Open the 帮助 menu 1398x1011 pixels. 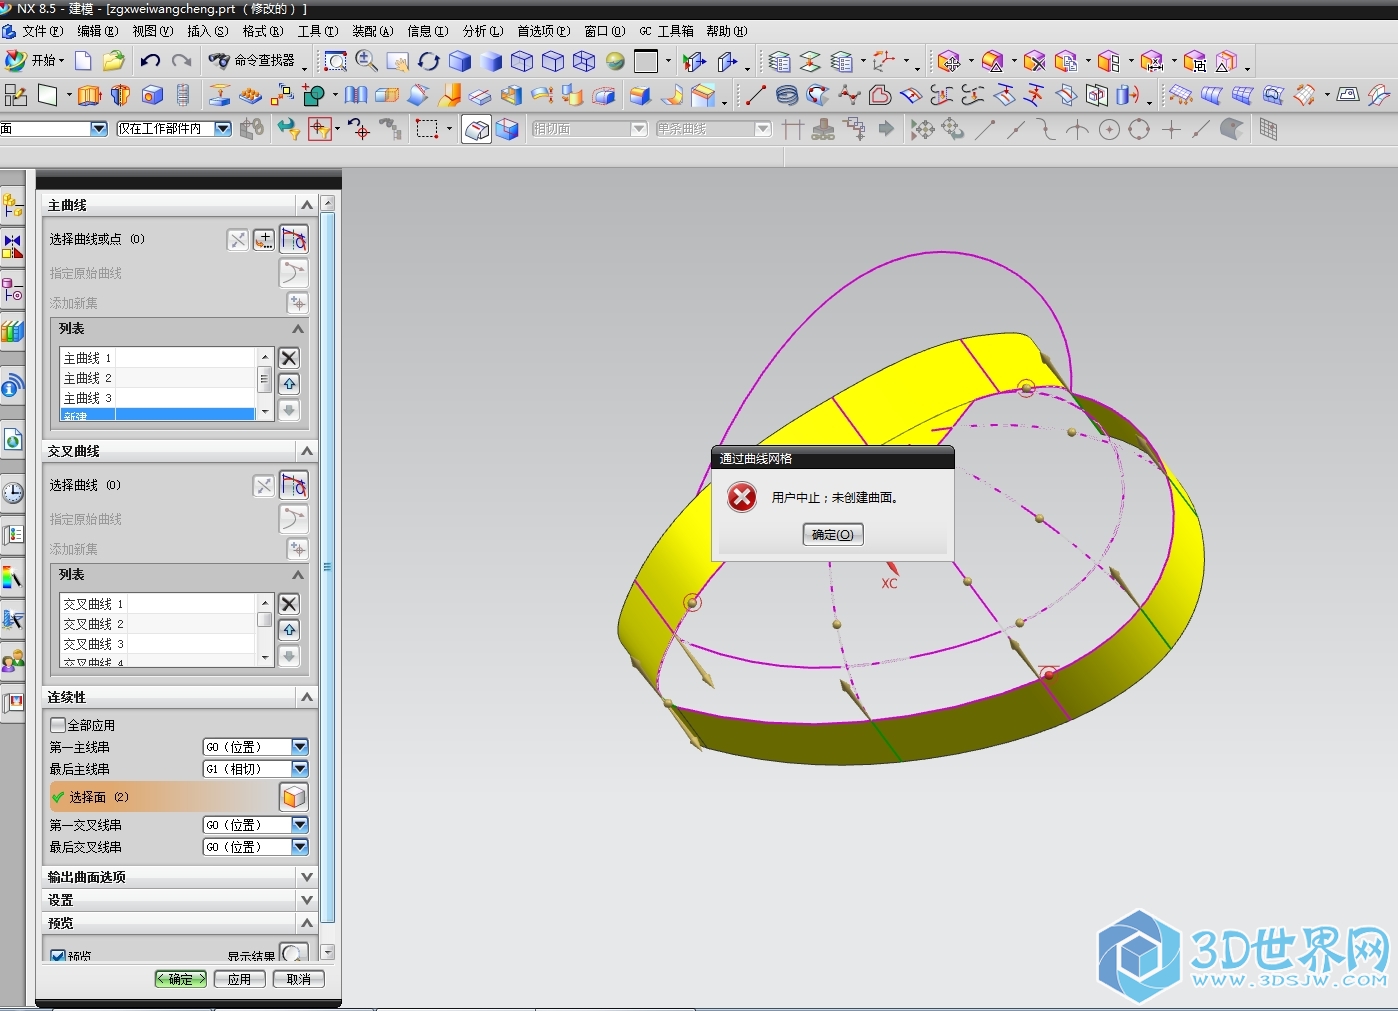[x=726, y=31]
